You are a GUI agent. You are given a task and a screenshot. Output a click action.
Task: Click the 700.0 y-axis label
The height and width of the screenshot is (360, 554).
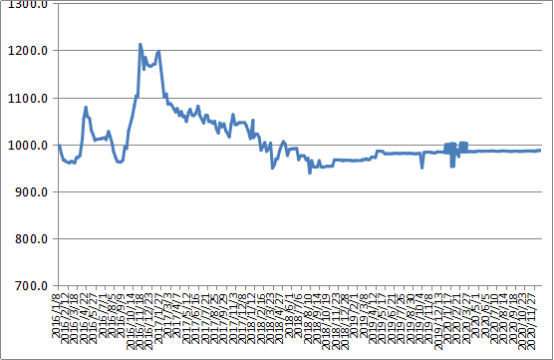tap(31, 286)
